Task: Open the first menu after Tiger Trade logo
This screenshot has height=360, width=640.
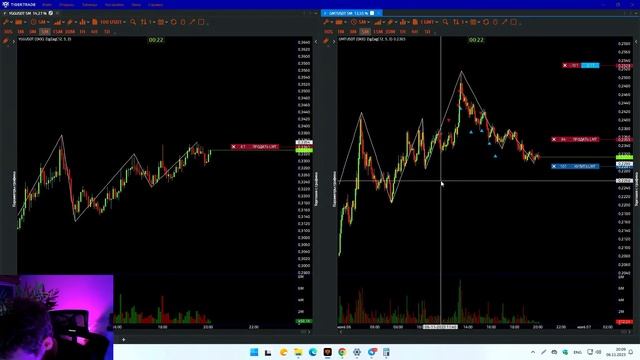Action: pos(47,5)
